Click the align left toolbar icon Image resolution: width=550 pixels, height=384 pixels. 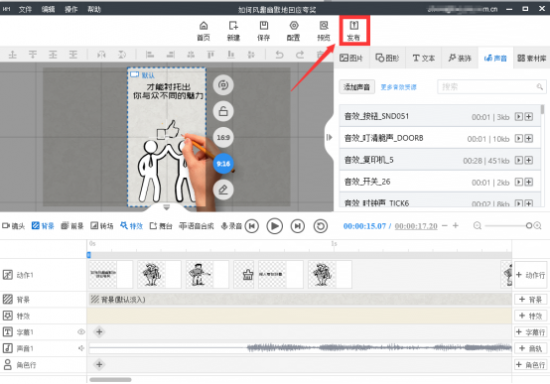(150, 55)
